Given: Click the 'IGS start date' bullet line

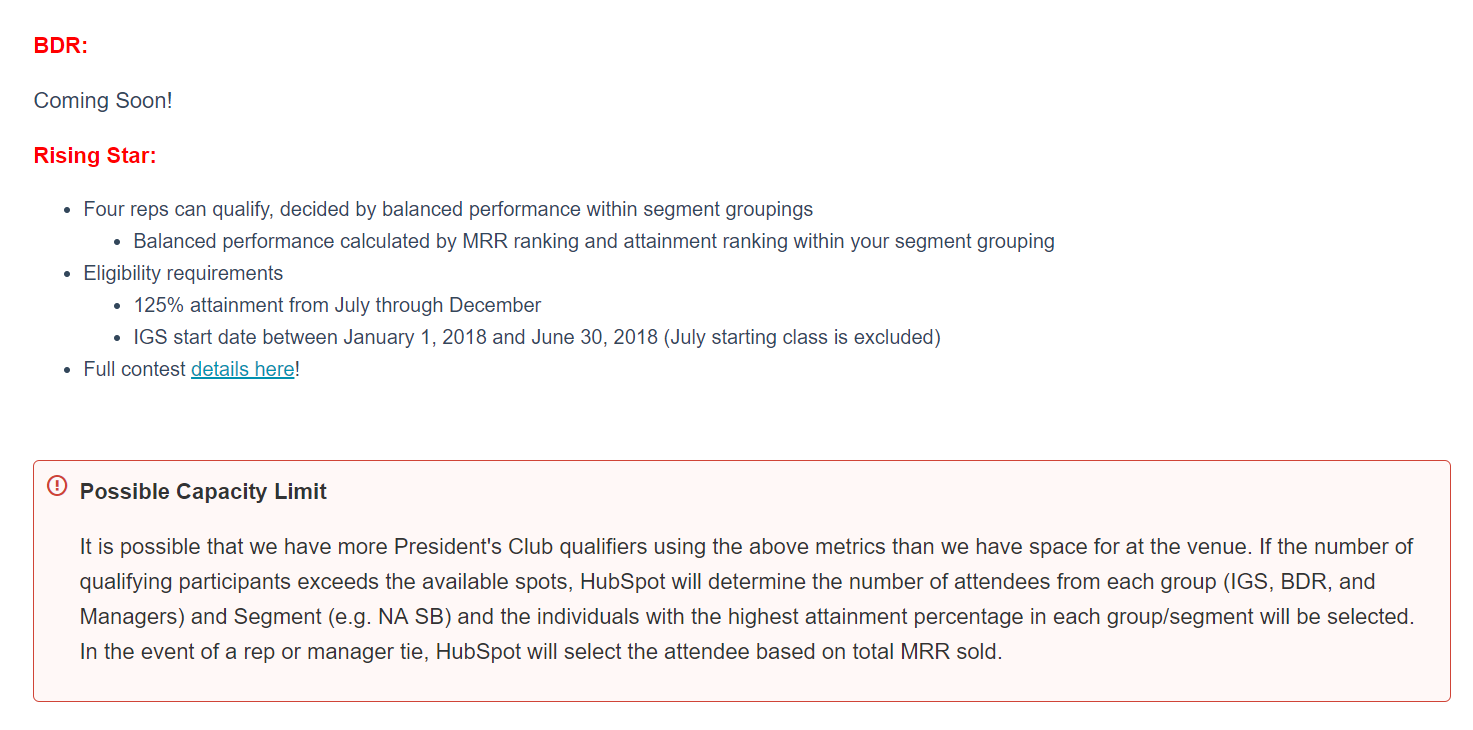Looking at the screenshot, I should (x=537, y=337).
